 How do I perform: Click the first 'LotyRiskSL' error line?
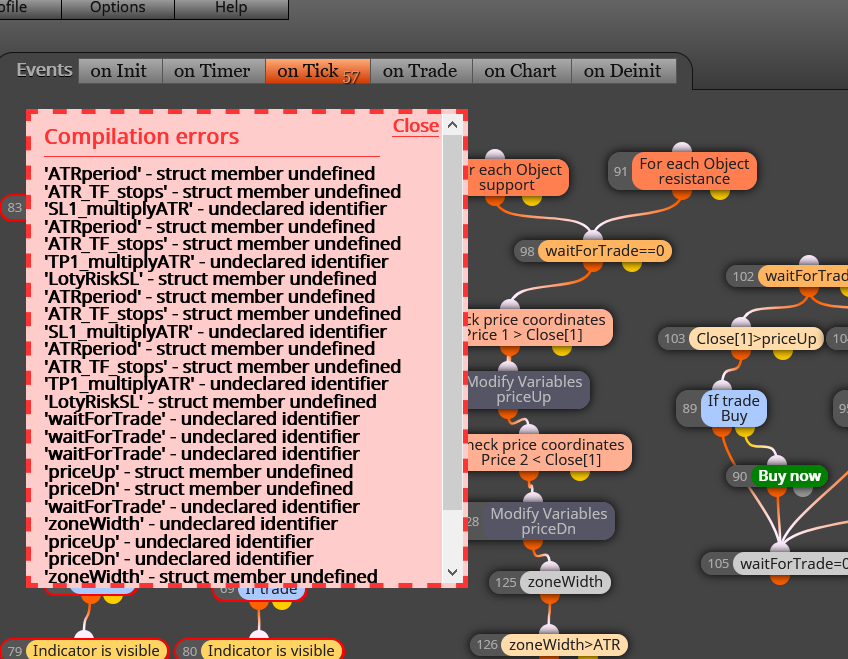210,279
